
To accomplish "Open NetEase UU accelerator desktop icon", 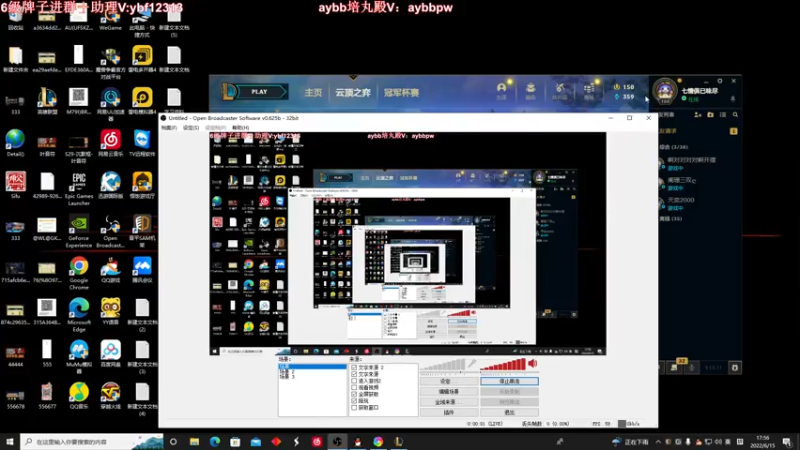I will [x=110, y=104].
